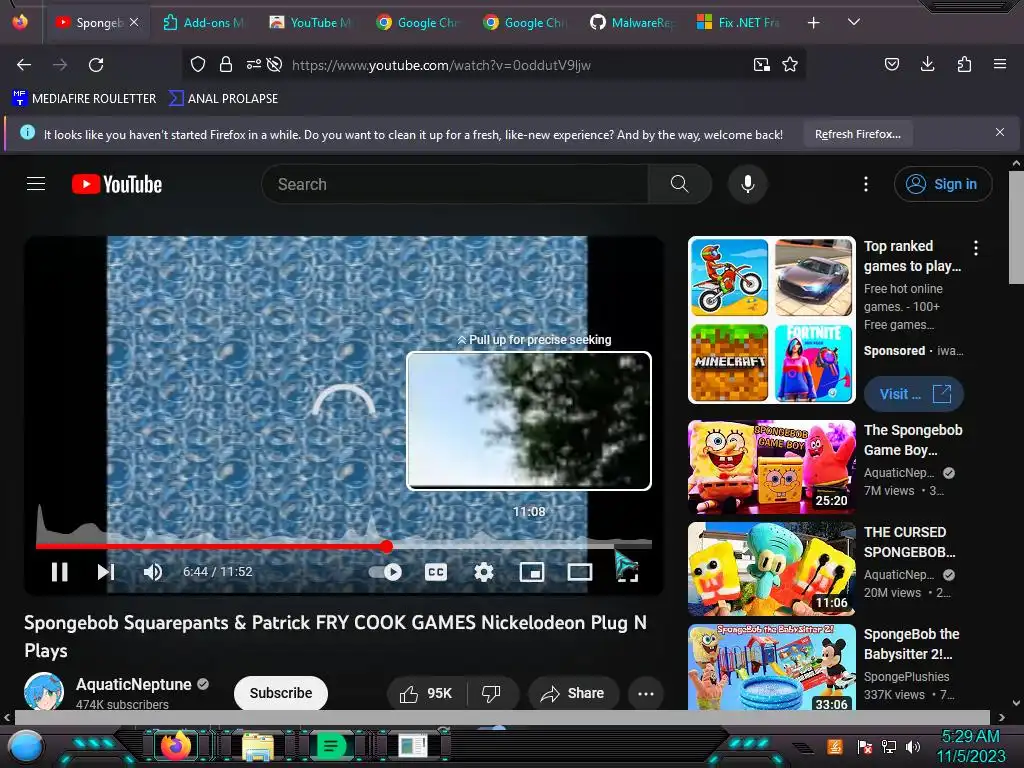Dislike the video
Screen dimensions: 1024x768
point(491,693)
